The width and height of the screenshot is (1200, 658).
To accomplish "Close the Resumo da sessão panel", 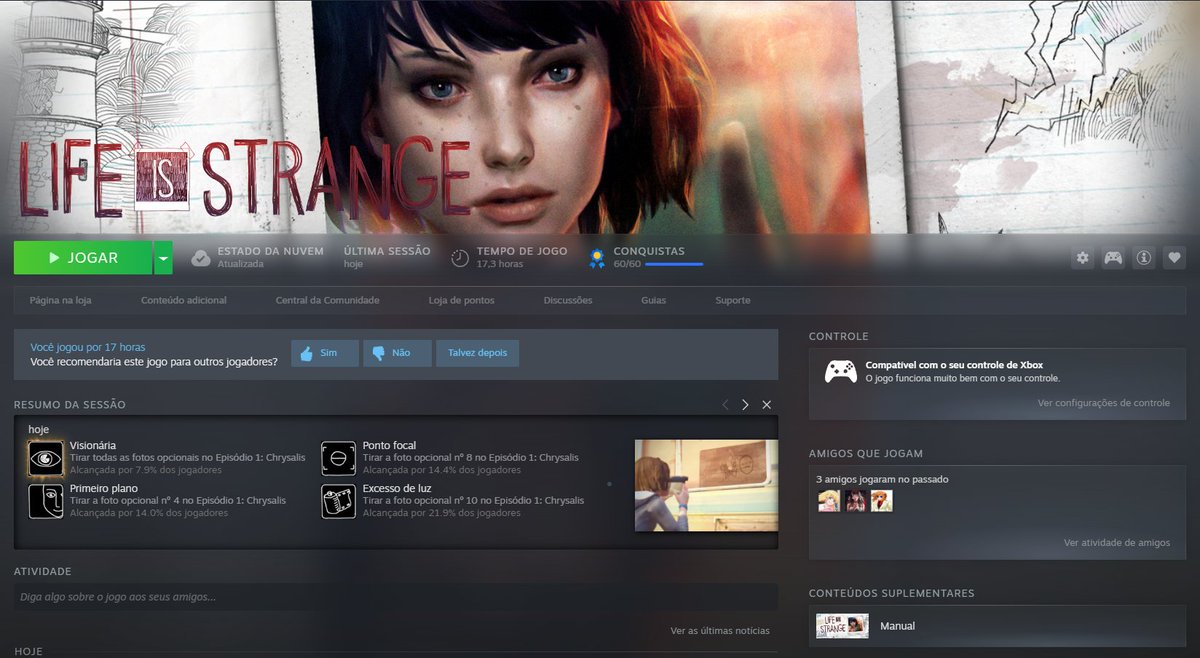I will (767, 405).
